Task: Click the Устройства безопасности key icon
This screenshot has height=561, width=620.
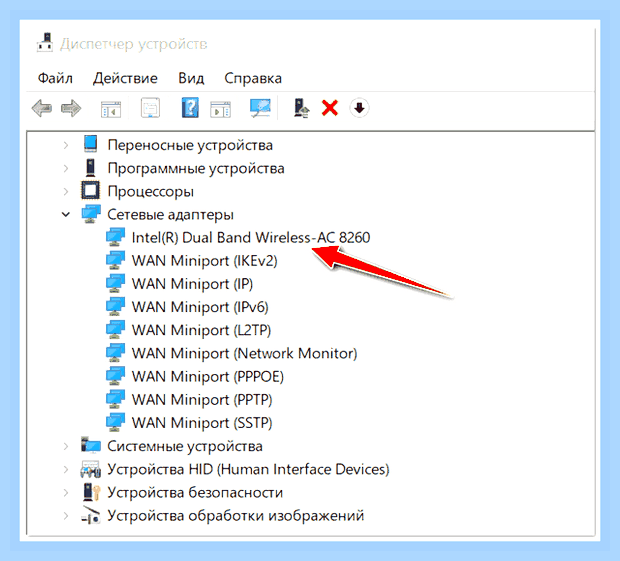Action: (x=91, y=492)
